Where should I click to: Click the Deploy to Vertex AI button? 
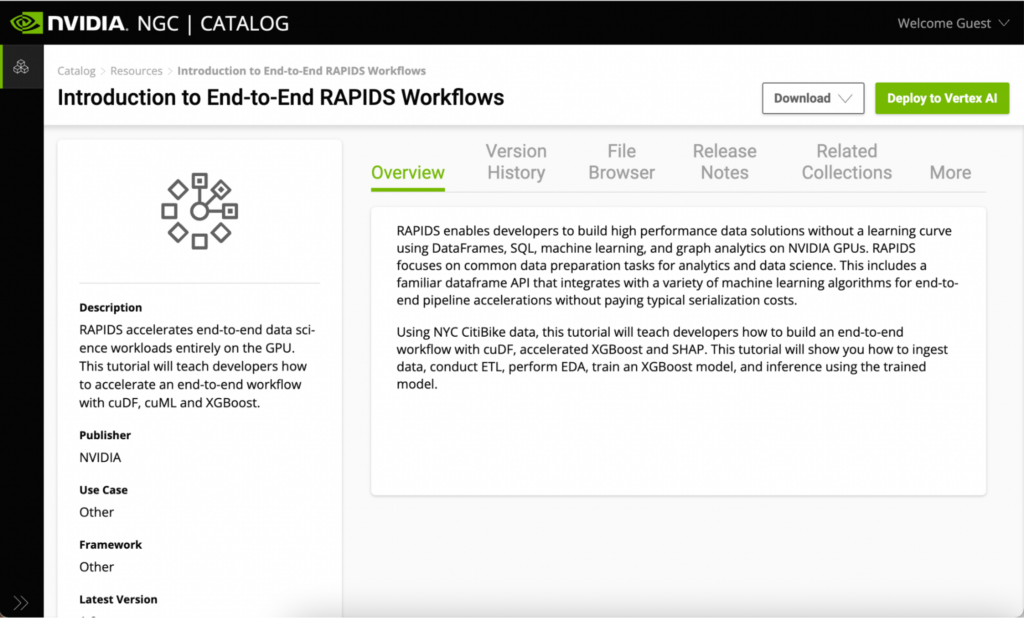coord(941,98)
